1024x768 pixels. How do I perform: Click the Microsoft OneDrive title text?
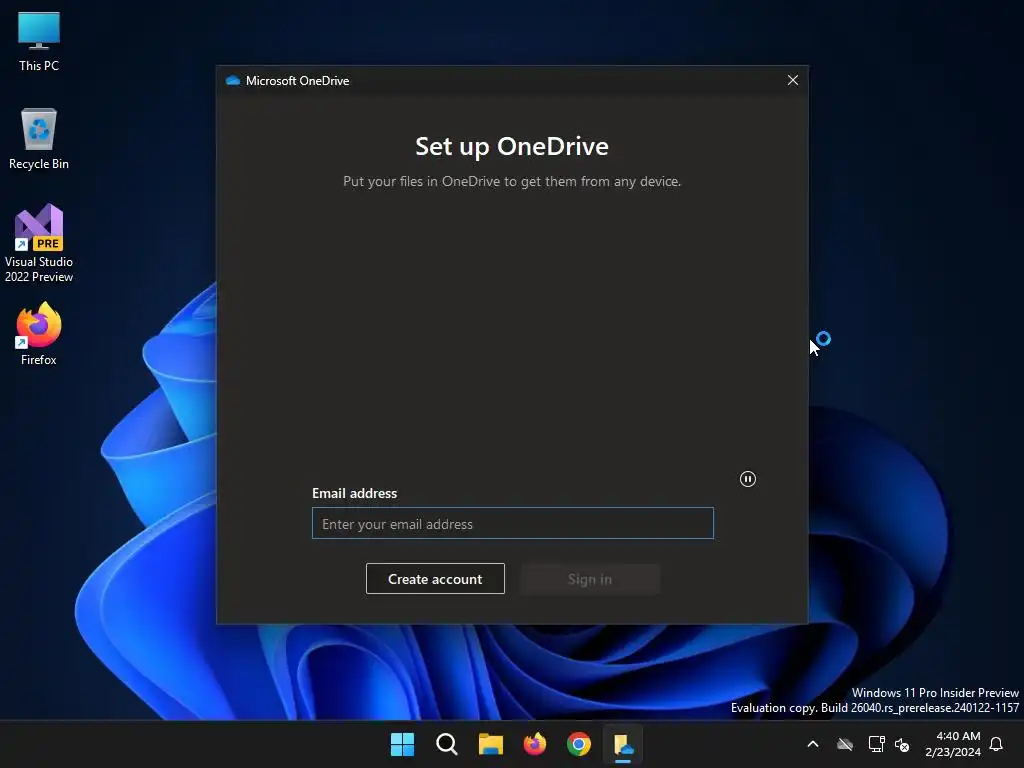(x=297, y=80)
